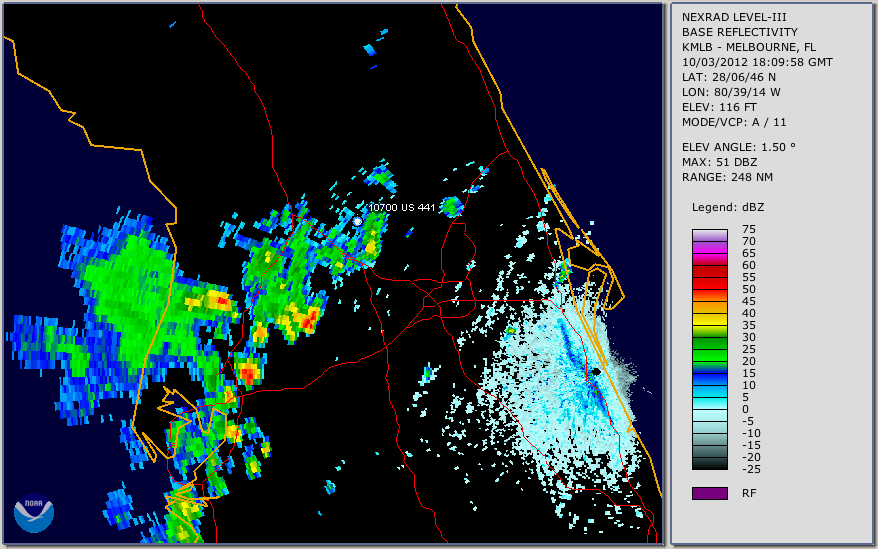The width and height of the screenshot is (878, 549).
Task: Click the '20' legend scale value
Action: coord(749,361)
